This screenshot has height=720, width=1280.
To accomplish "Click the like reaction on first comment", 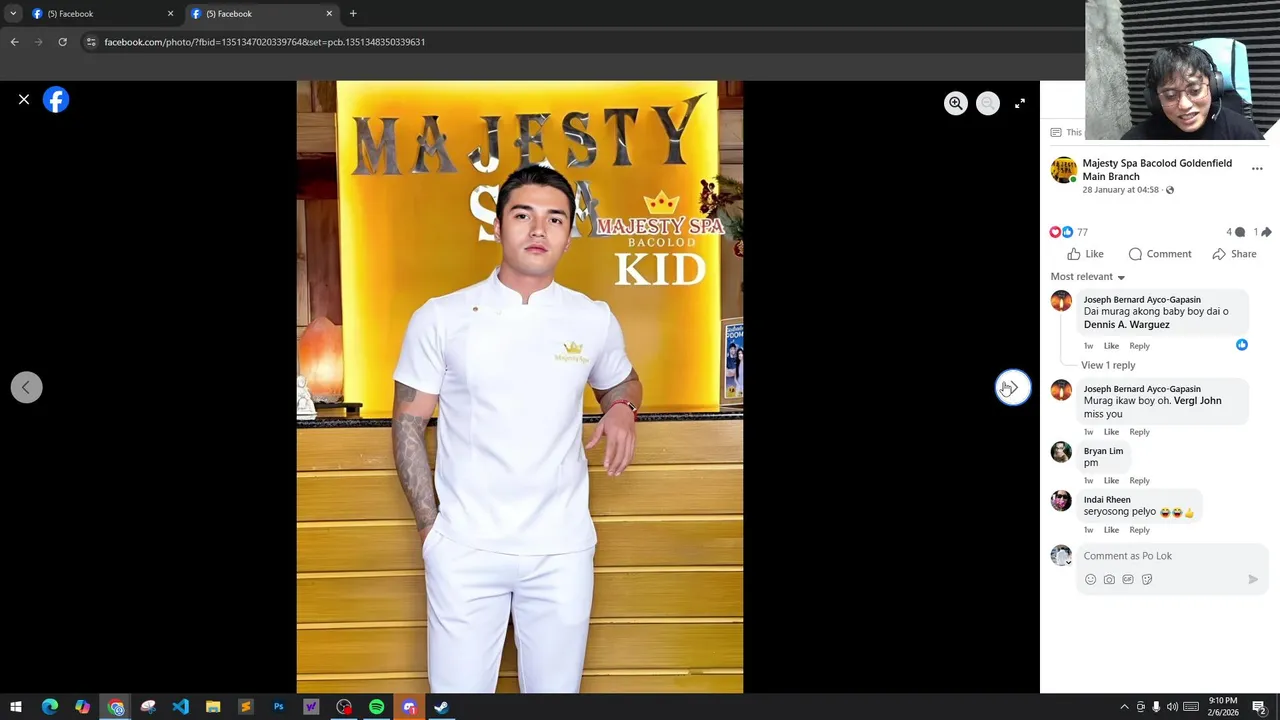I will pyautogui.click(x=1242, y=345).
